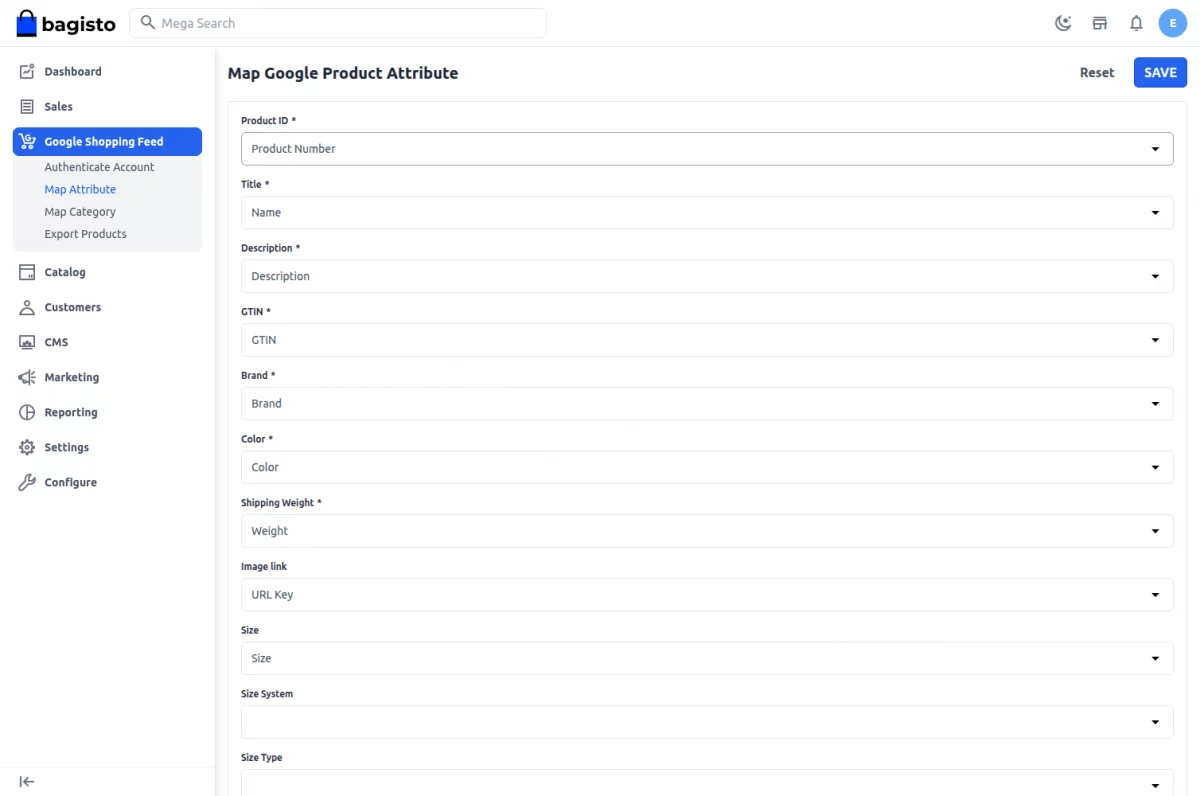Open Reporting from the sidebar icon
This screenshot has width=1200, height=796.
[26, 412]
